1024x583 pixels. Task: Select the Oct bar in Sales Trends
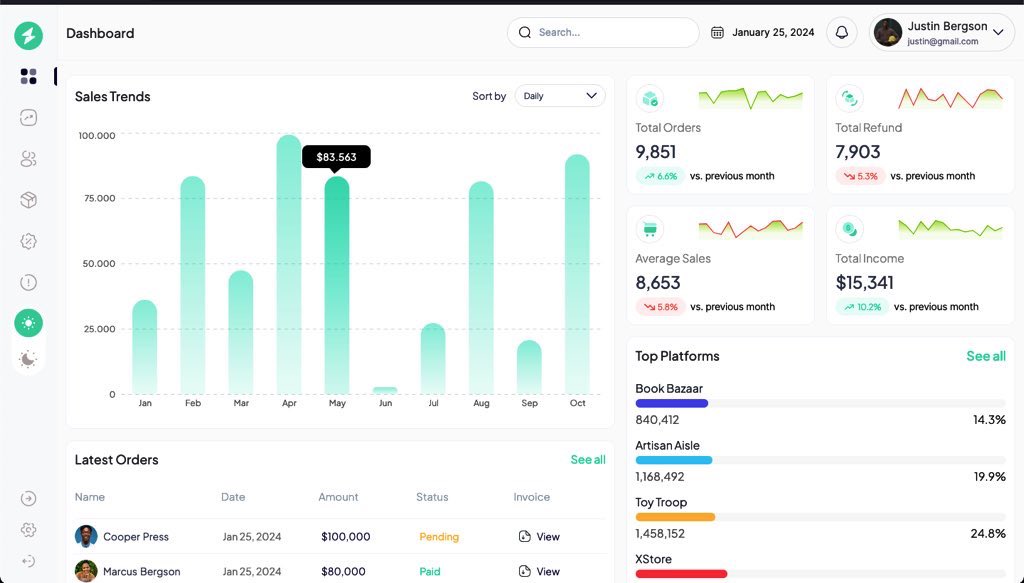(577, 274)
